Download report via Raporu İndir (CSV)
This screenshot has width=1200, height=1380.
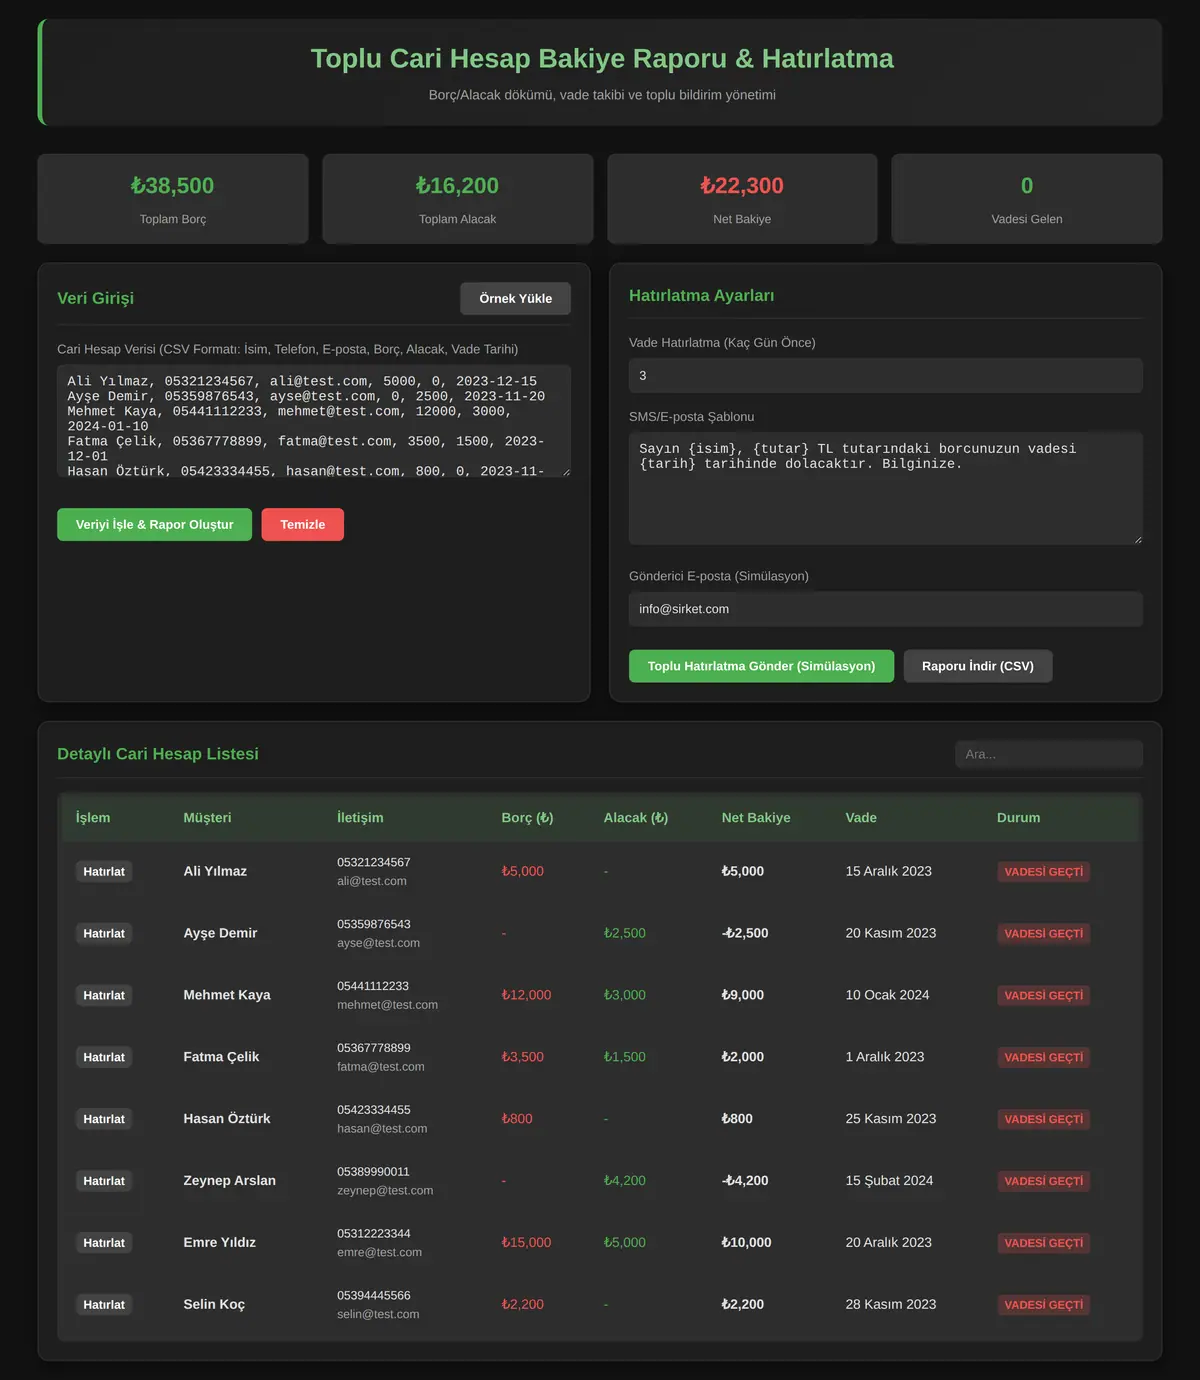tap(978, 666)
